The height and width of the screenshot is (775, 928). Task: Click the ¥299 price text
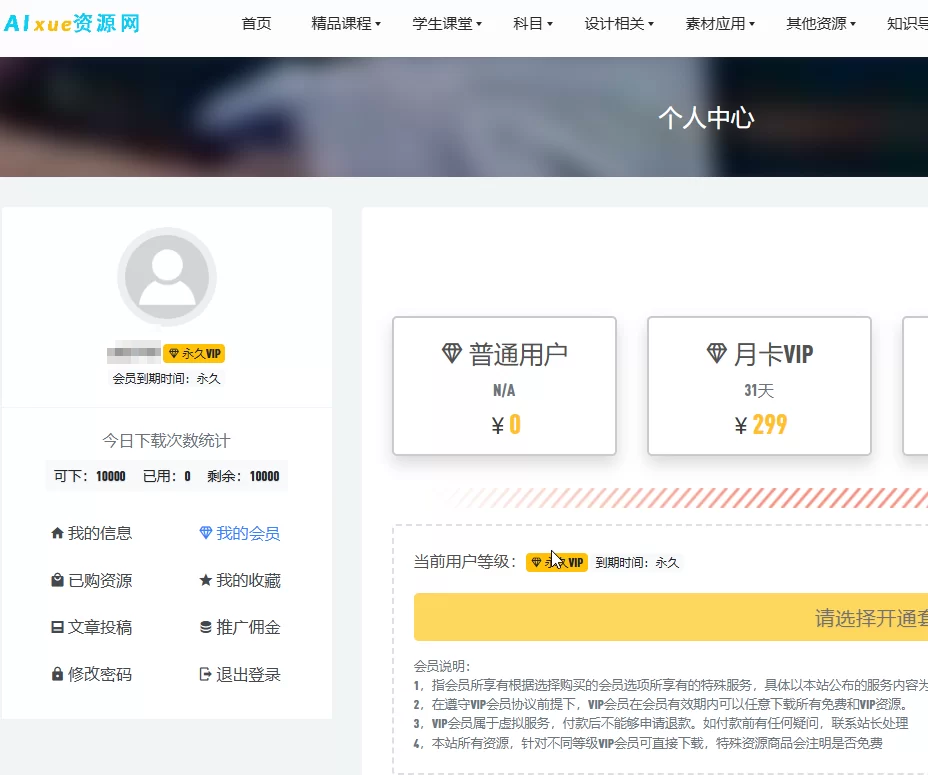coord(761,425)
